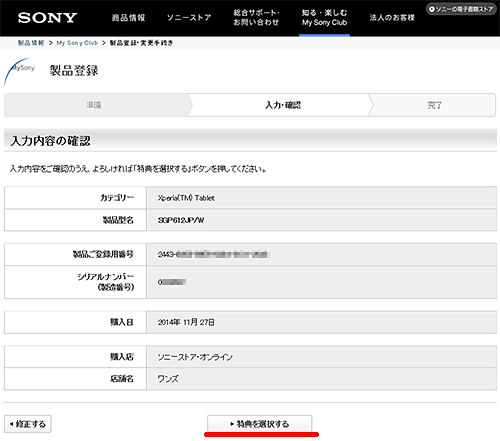Screen dimensions: 500x441
Task: Click the 完了 progress step
Action: (x=435, y=105)
